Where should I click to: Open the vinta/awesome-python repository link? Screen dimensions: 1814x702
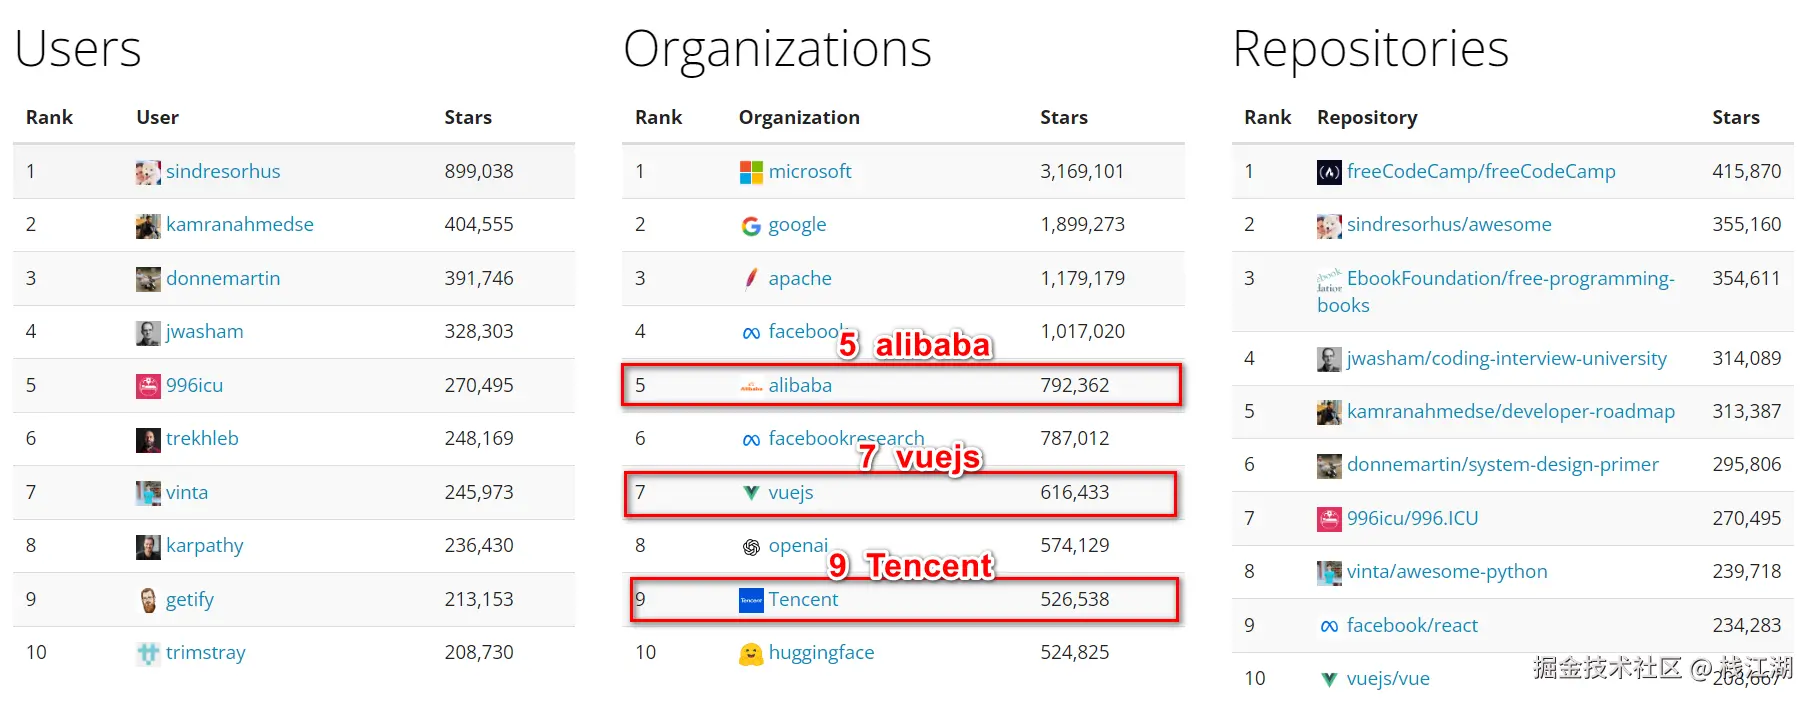(x=1447, y=572)
